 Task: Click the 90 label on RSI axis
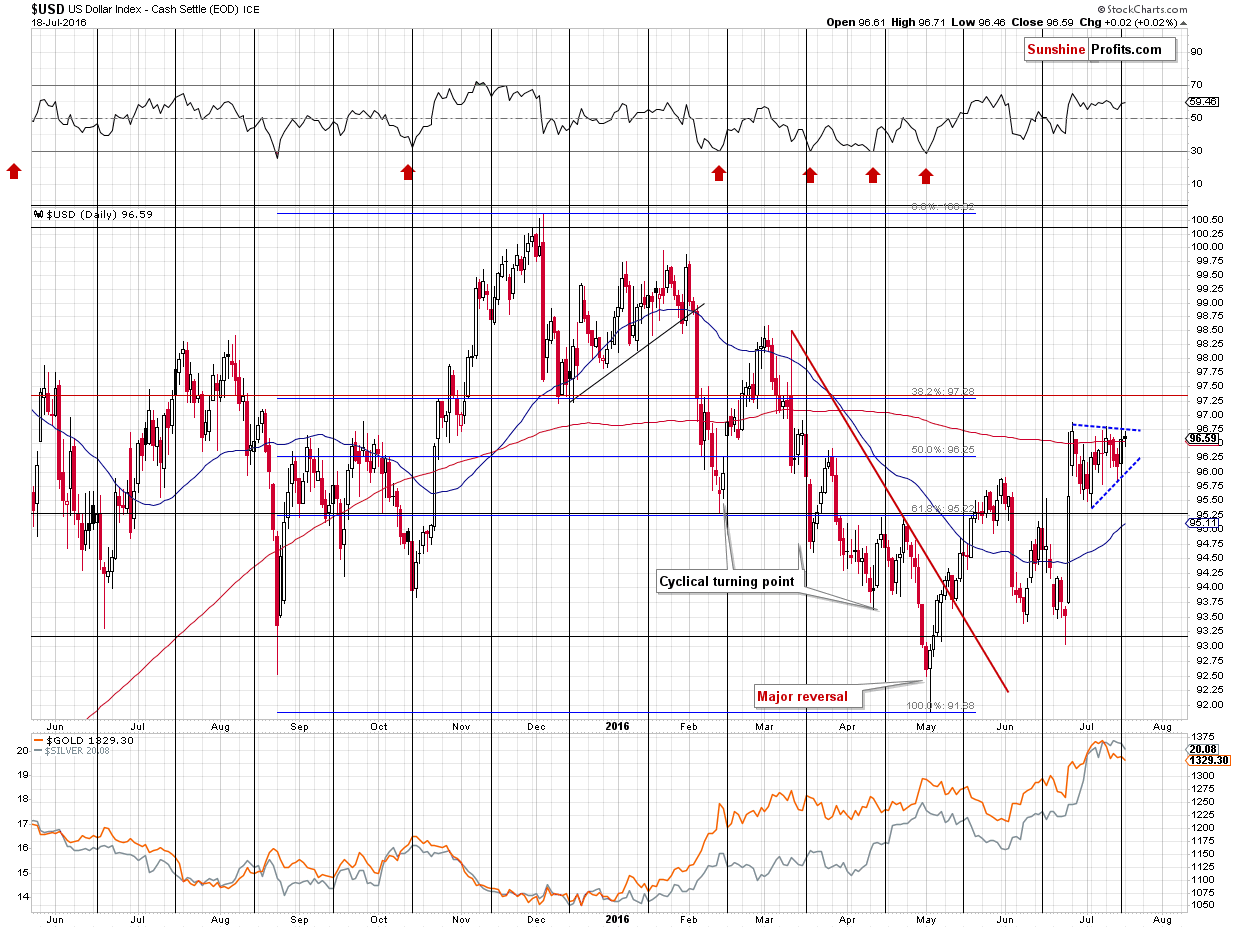coord(1197,52)
